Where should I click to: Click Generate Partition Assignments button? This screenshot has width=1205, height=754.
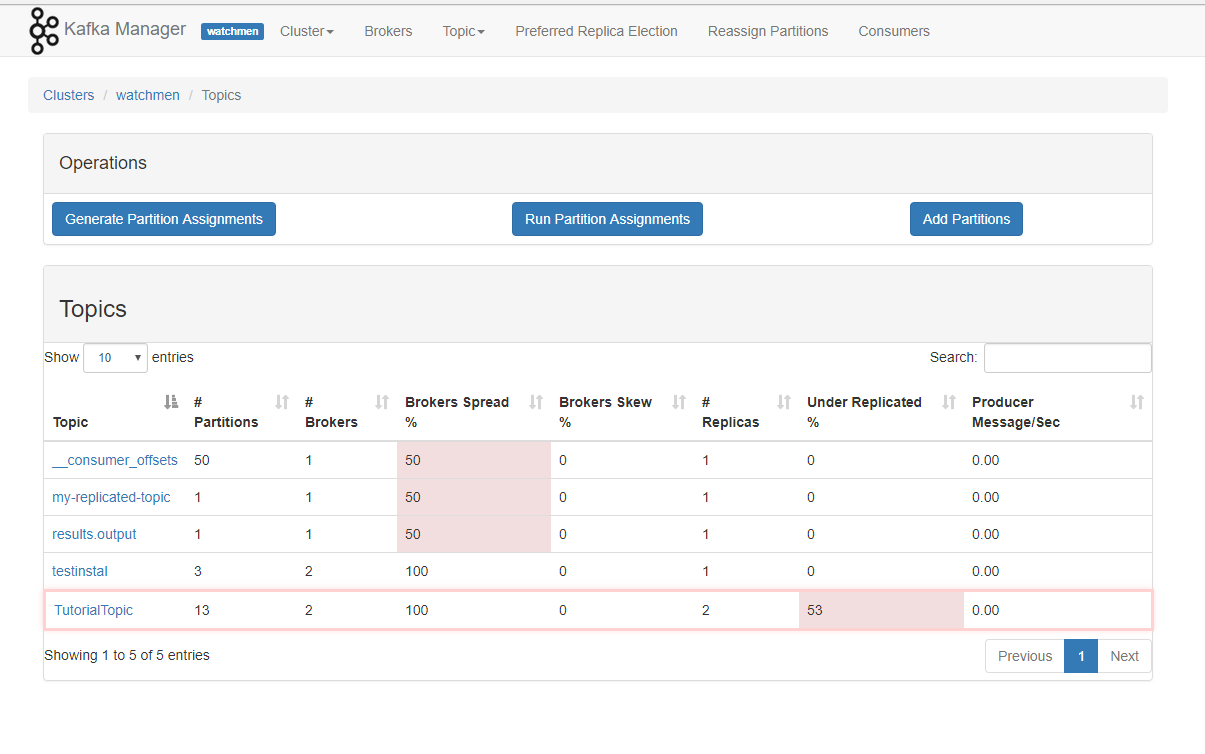pos(164,219)
